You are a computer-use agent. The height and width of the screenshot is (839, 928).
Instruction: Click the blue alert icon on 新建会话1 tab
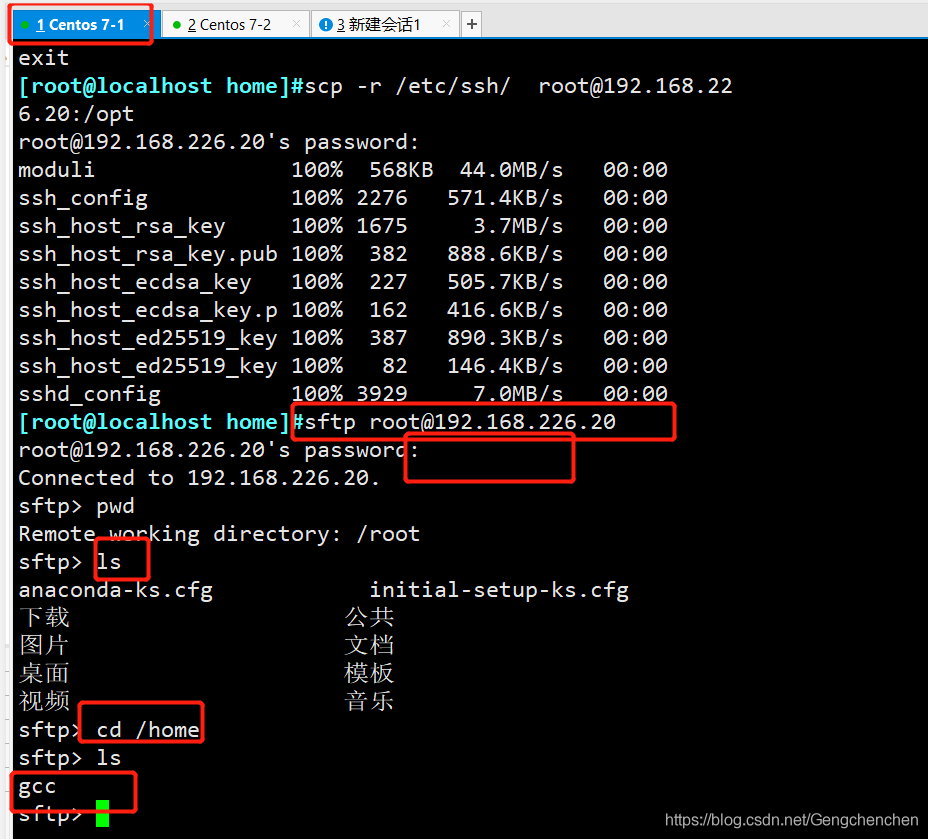tap(326, 25)
